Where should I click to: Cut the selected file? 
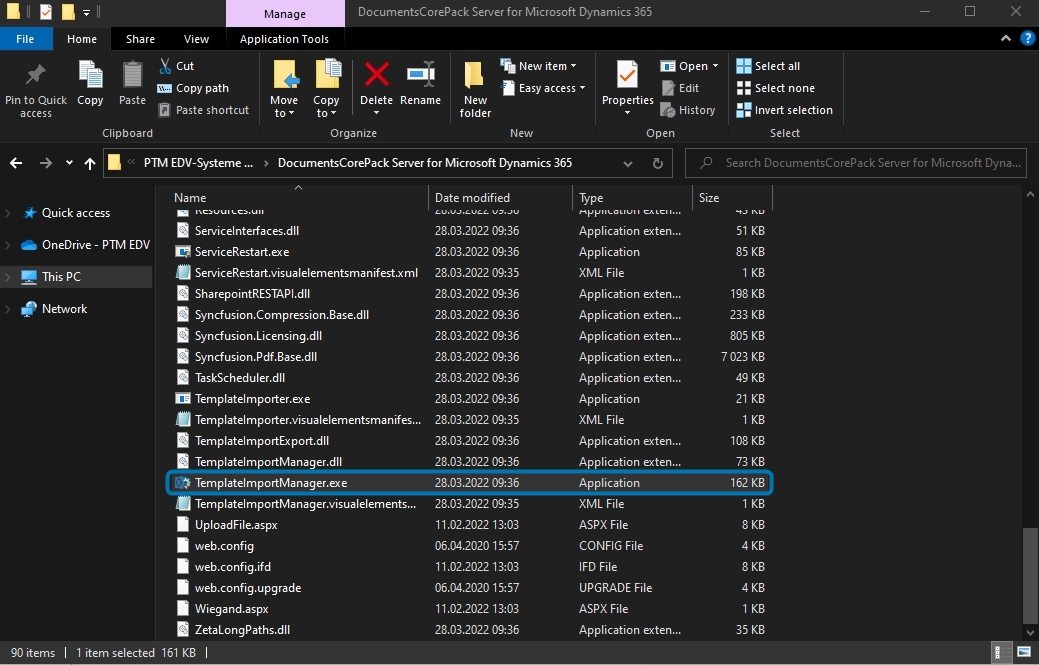click(177, 66)
